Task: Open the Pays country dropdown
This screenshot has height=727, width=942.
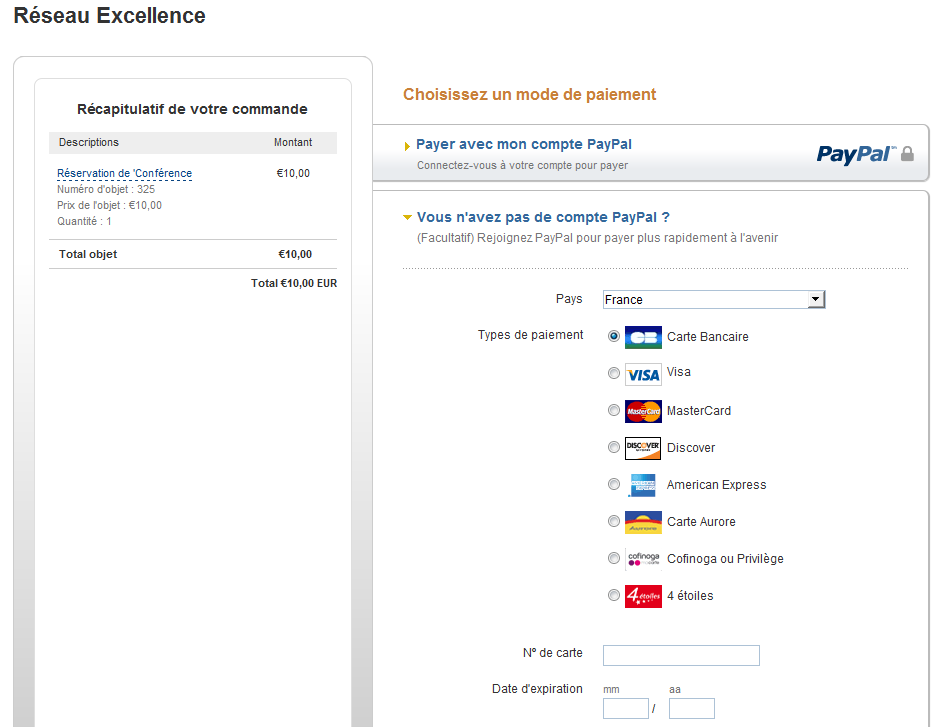Action: pos(714,299)
